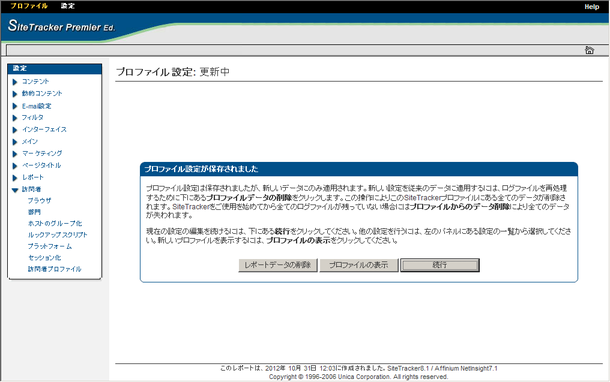Expand the マーケティング arrow icon
This screenshot has width=610, height=382.
15,154
